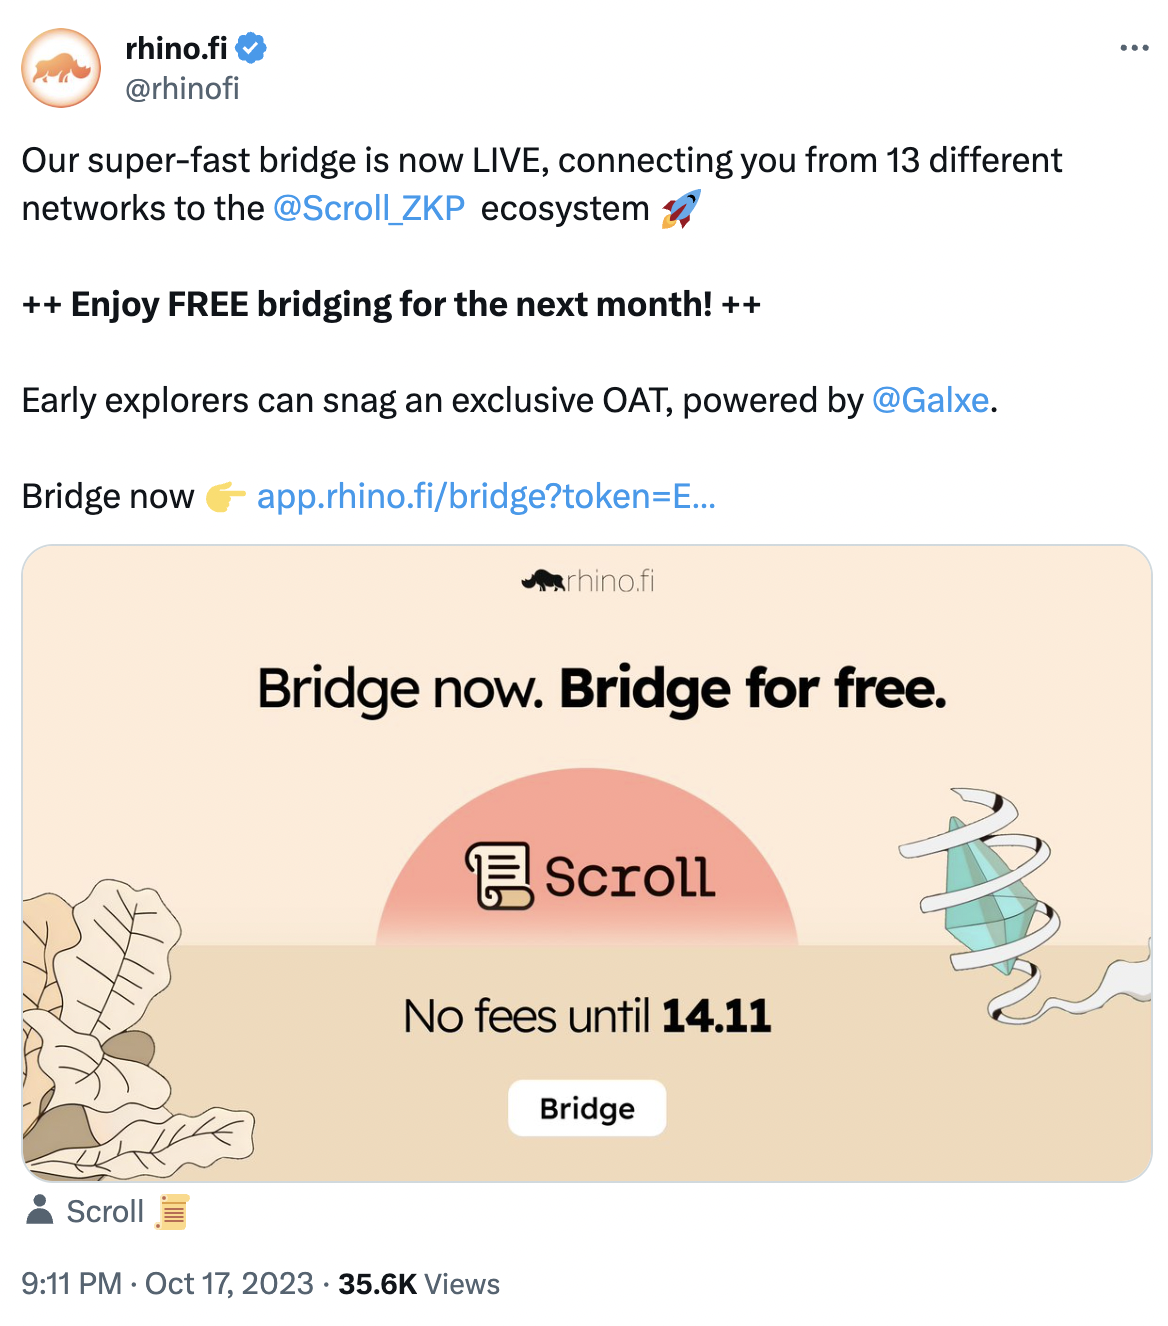Select the bold FREE bridging text line

click(390, 303)
